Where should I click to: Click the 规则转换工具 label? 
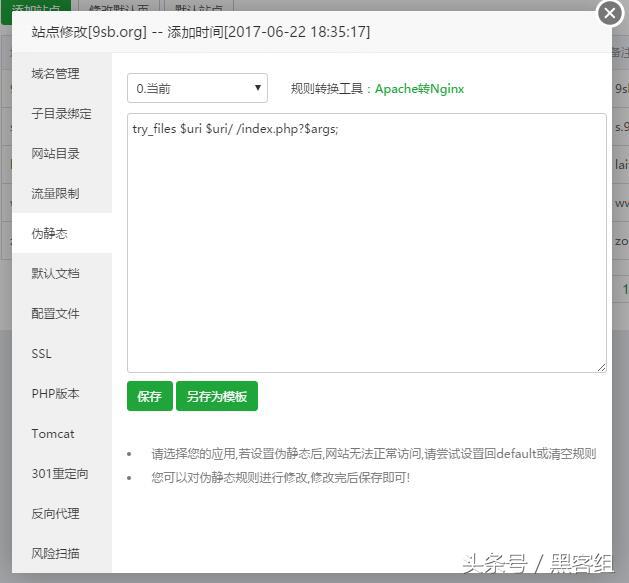point(327,89)
